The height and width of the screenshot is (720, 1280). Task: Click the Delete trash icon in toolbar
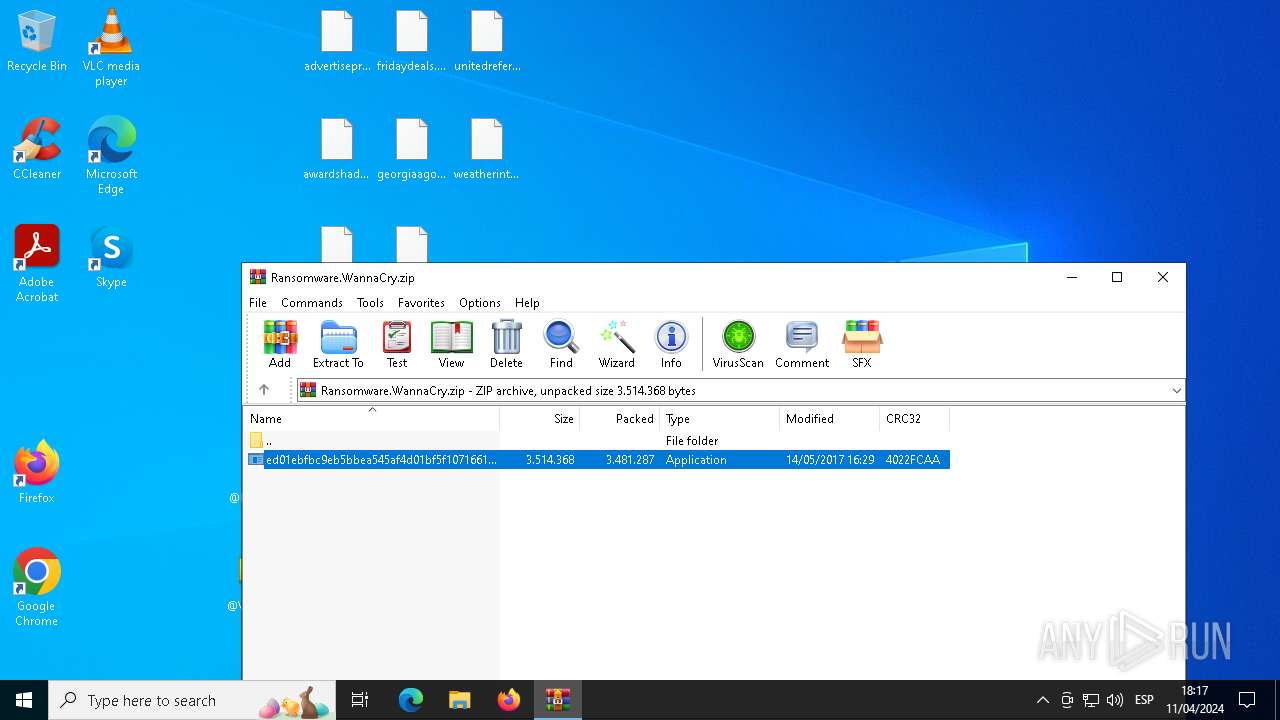(x=506, y=344)
